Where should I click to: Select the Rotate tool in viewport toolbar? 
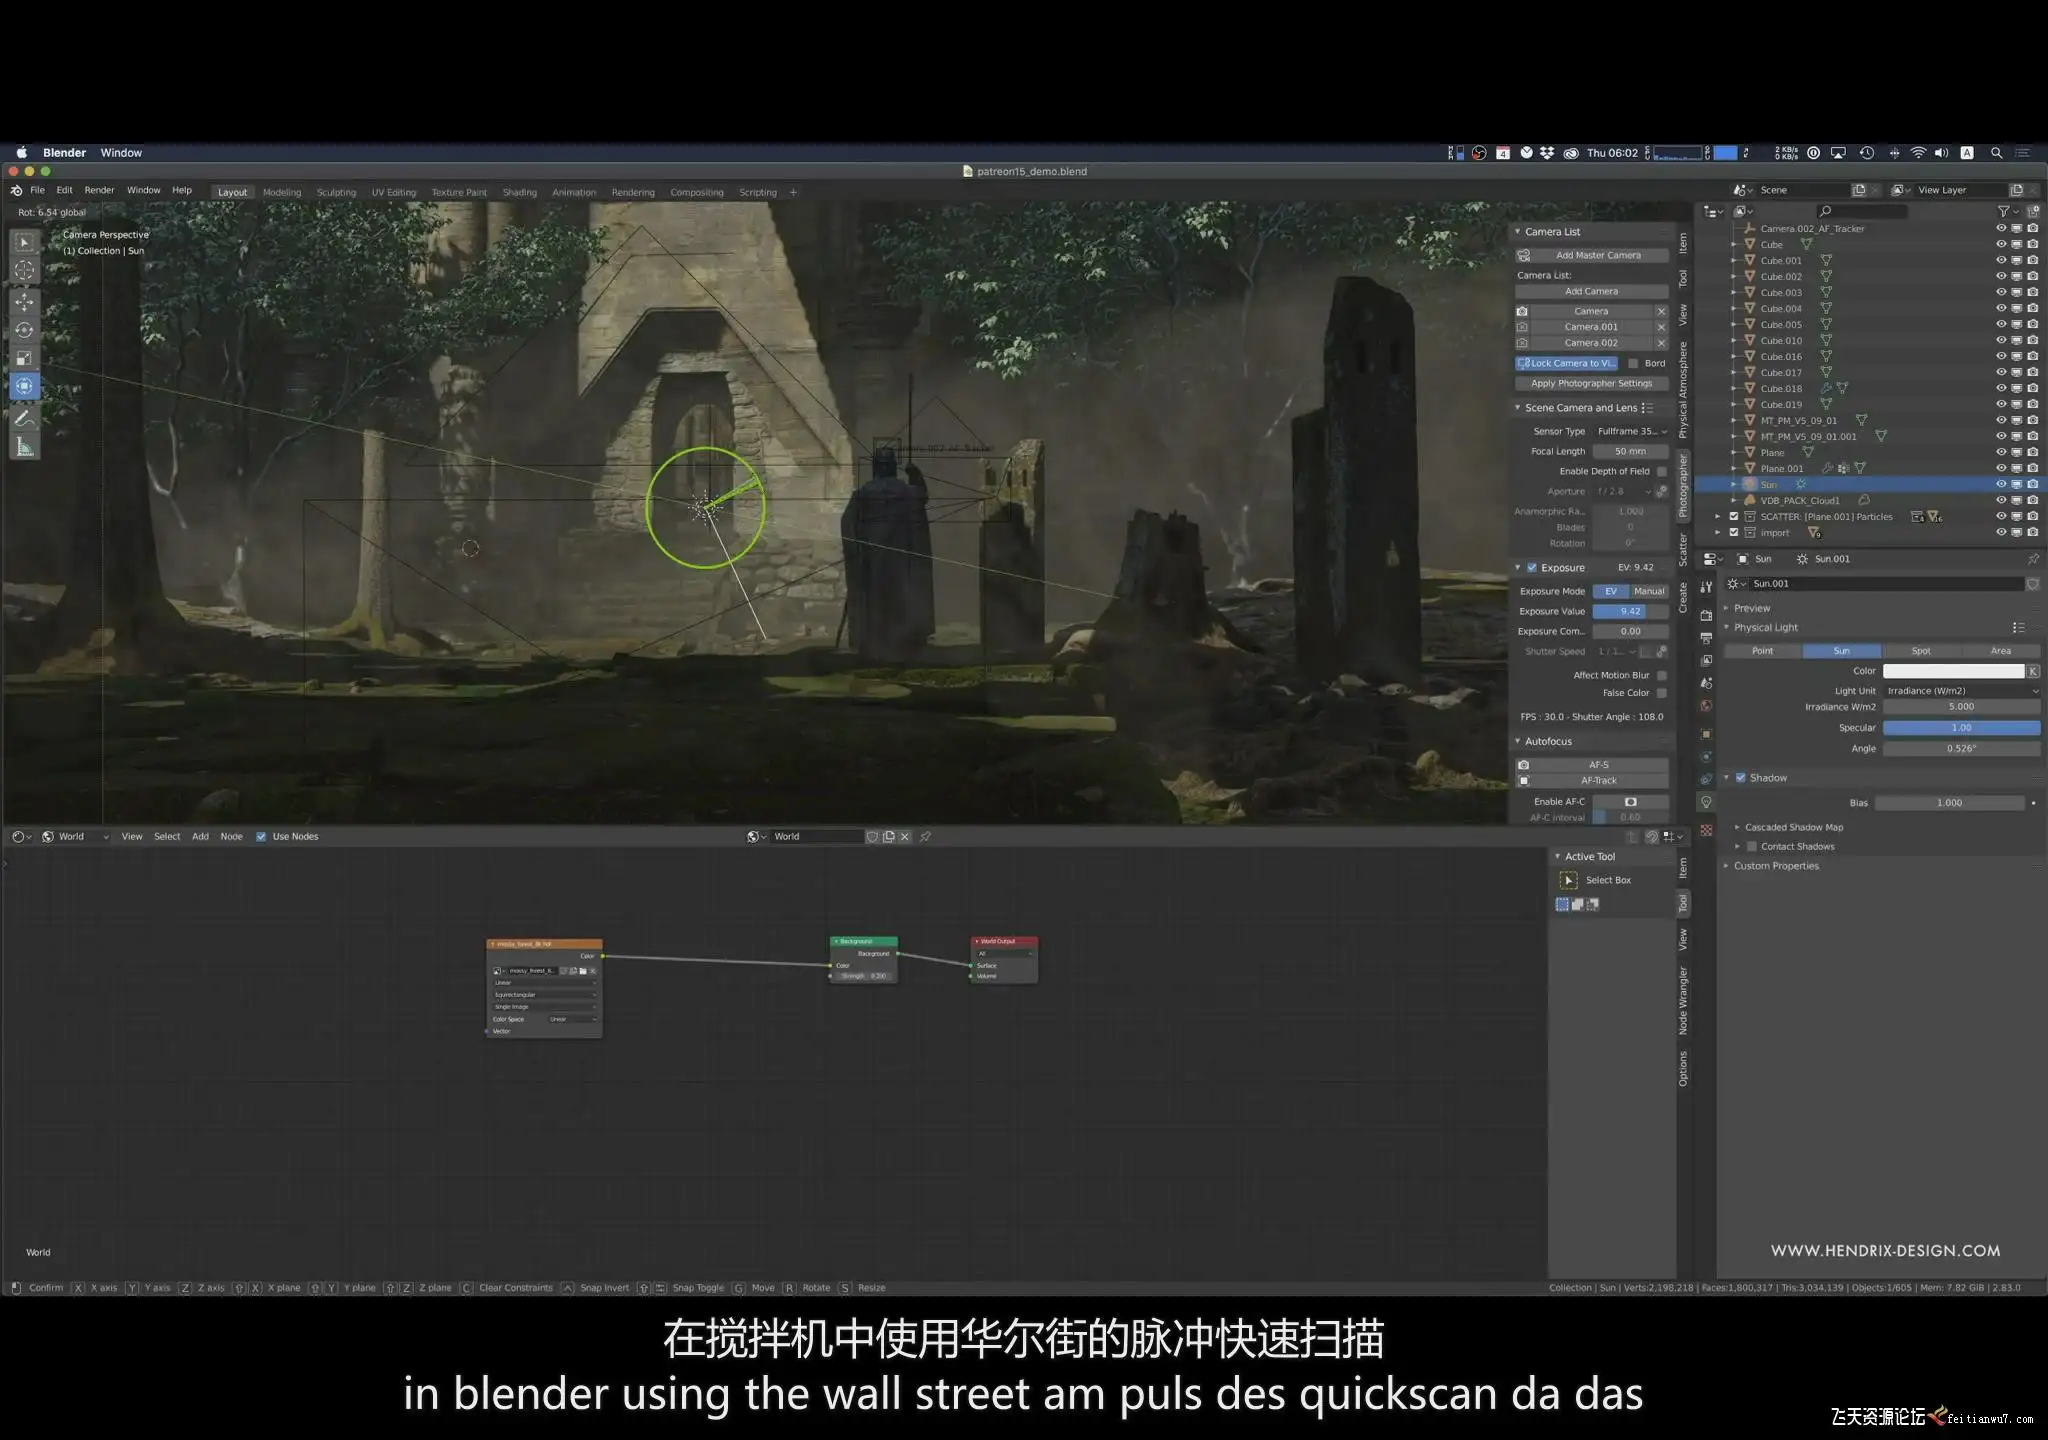(x=25, y=330)
